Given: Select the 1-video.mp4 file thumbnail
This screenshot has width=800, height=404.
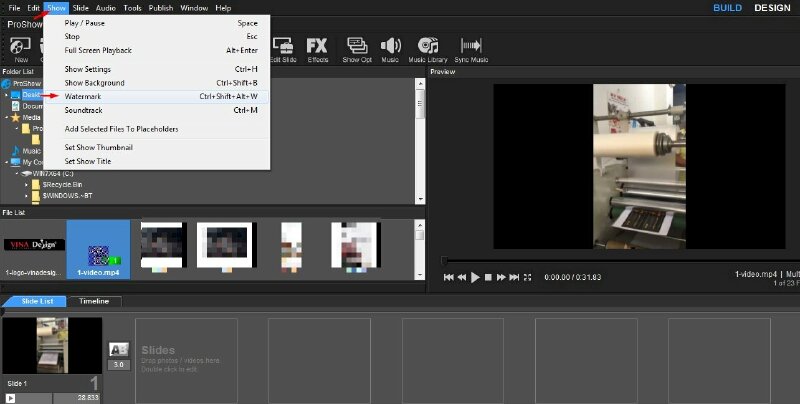Looking at the screenshot, I should 98,250.
